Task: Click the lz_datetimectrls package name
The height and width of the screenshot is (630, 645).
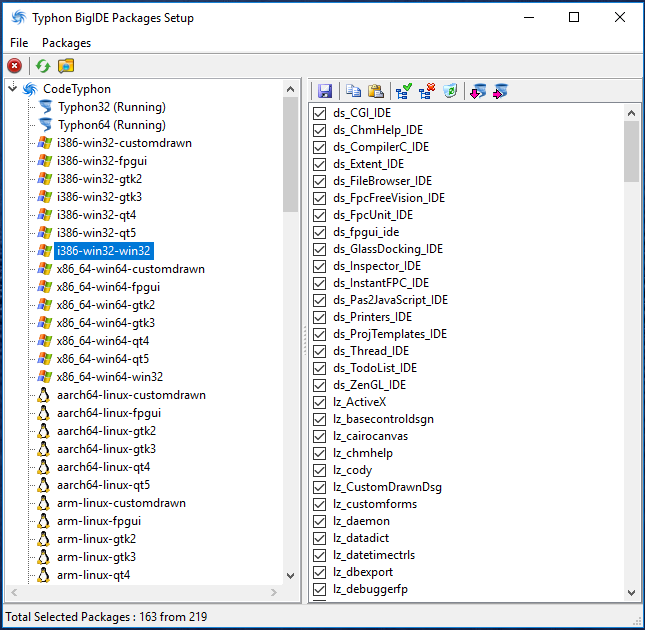Action: [374, 555]
